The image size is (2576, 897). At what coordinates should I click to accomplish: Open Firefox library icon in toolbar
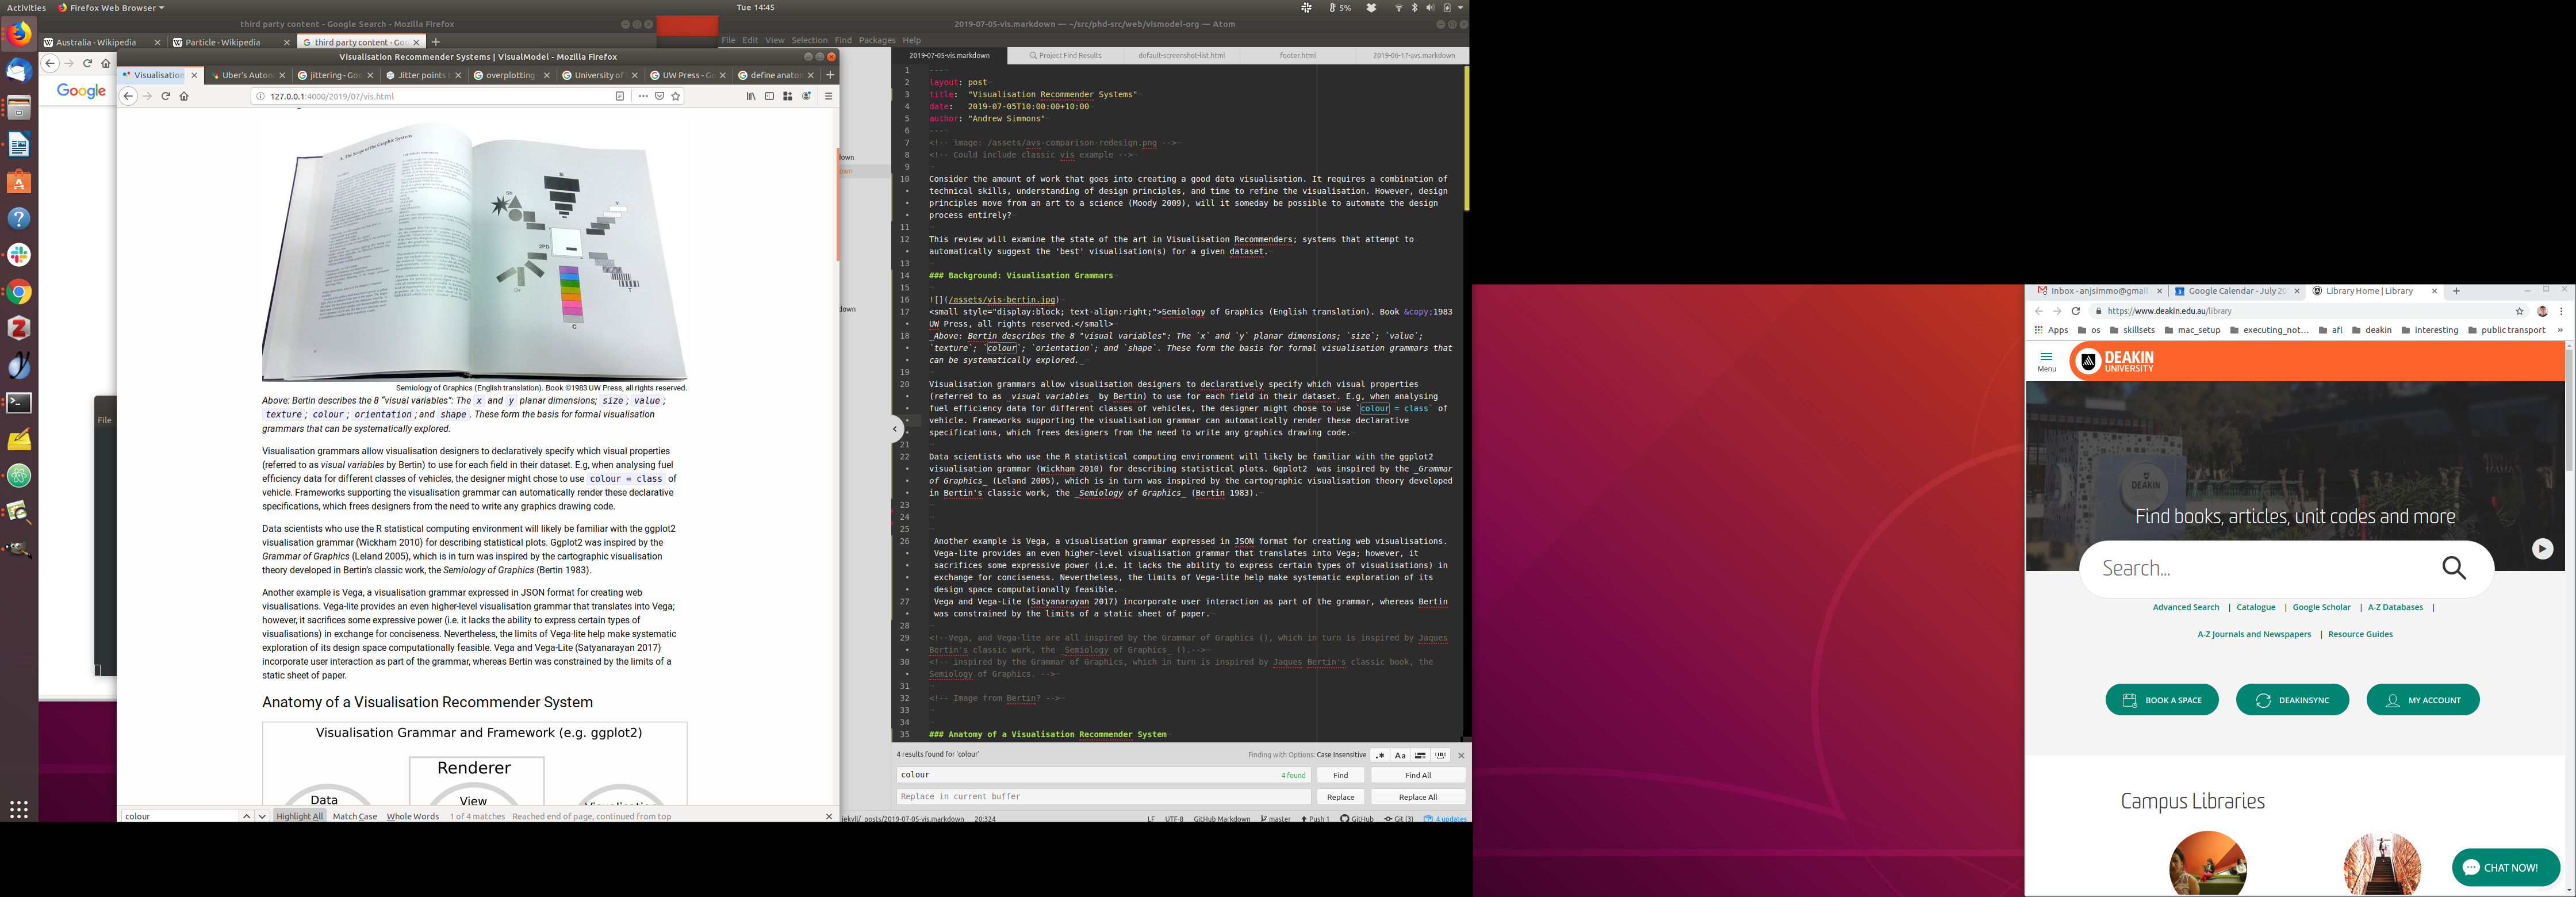coord(750,96)
